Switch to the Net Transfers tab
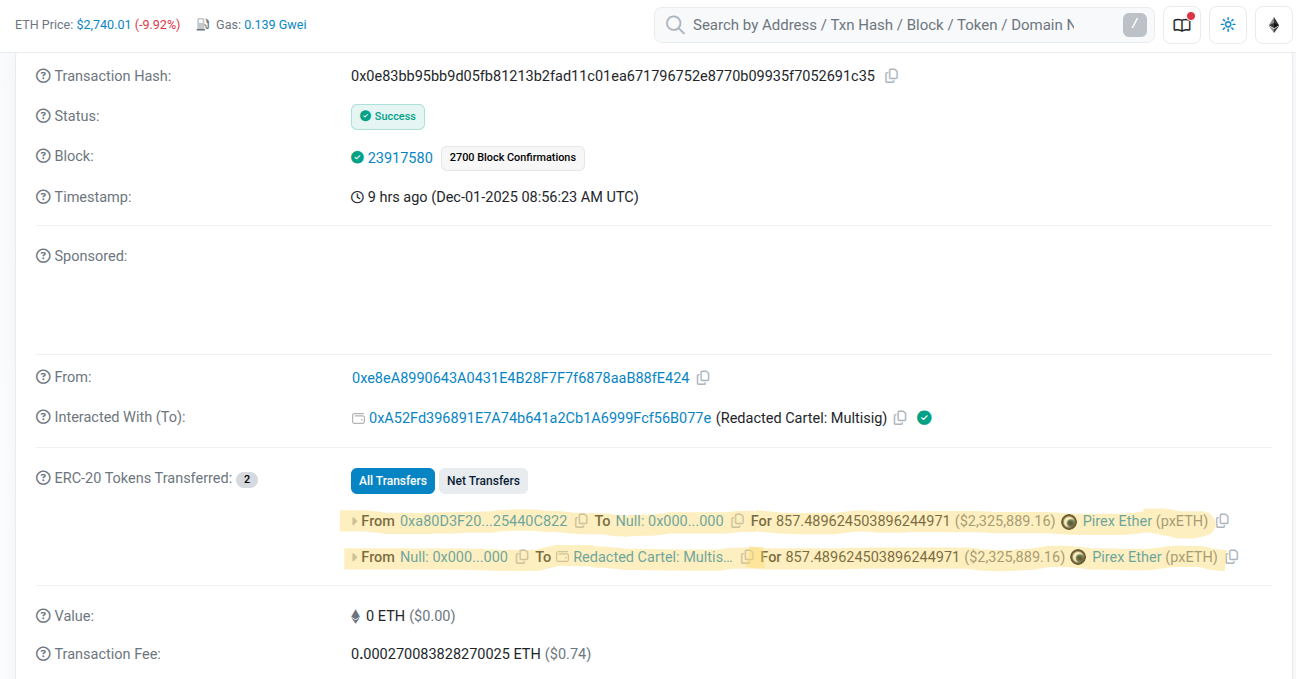The height and width of the screenshot is (679, 1296). click(483, 481)
